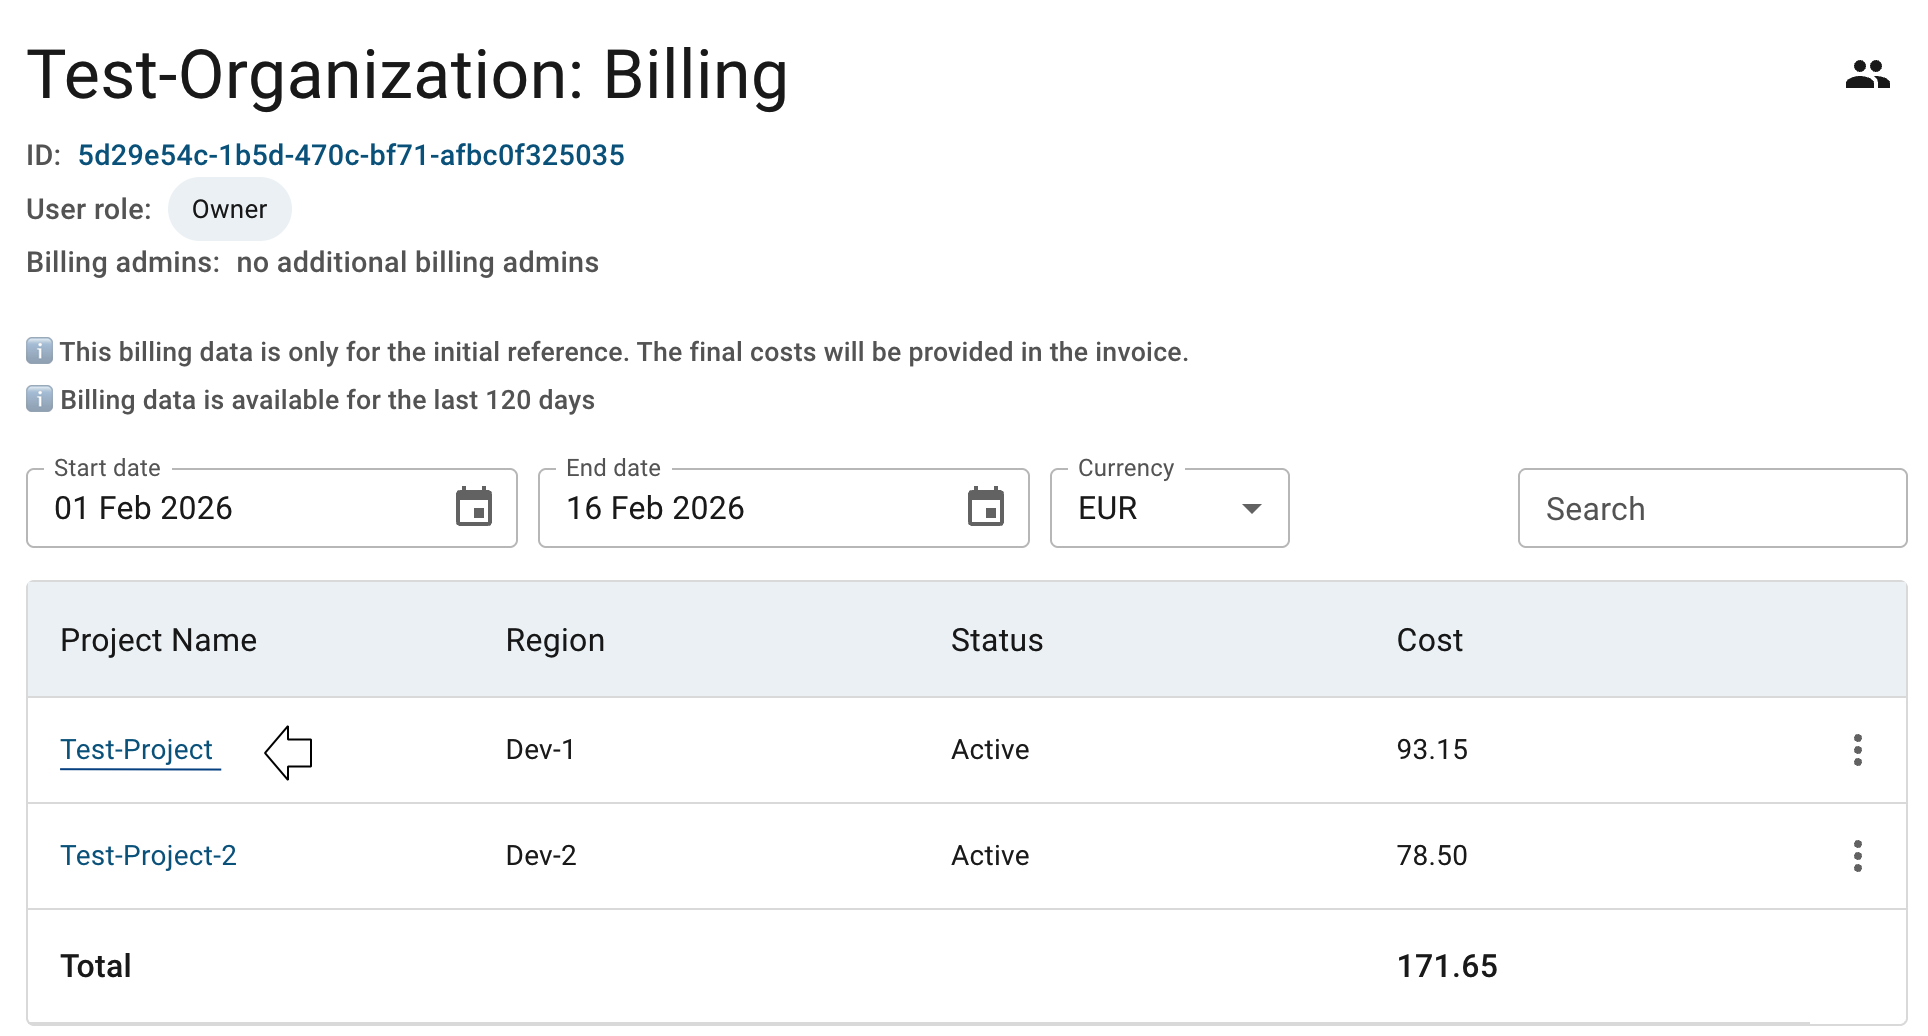Image resolution: width=1928 pixels, height=1036 pixels.
Task: Open the organization members people icon
Action: pos(1866,75)
